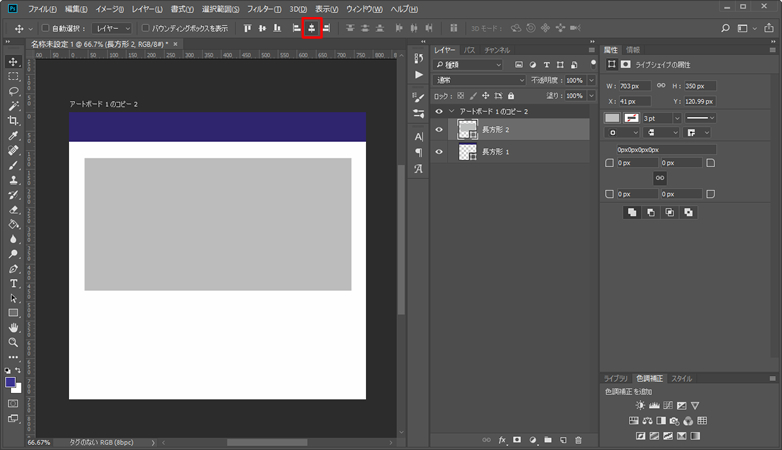The height and width of the screenshot is (450, 782).
Task: Hide the 長方形 1 layer
Action: tap(439, 152)
